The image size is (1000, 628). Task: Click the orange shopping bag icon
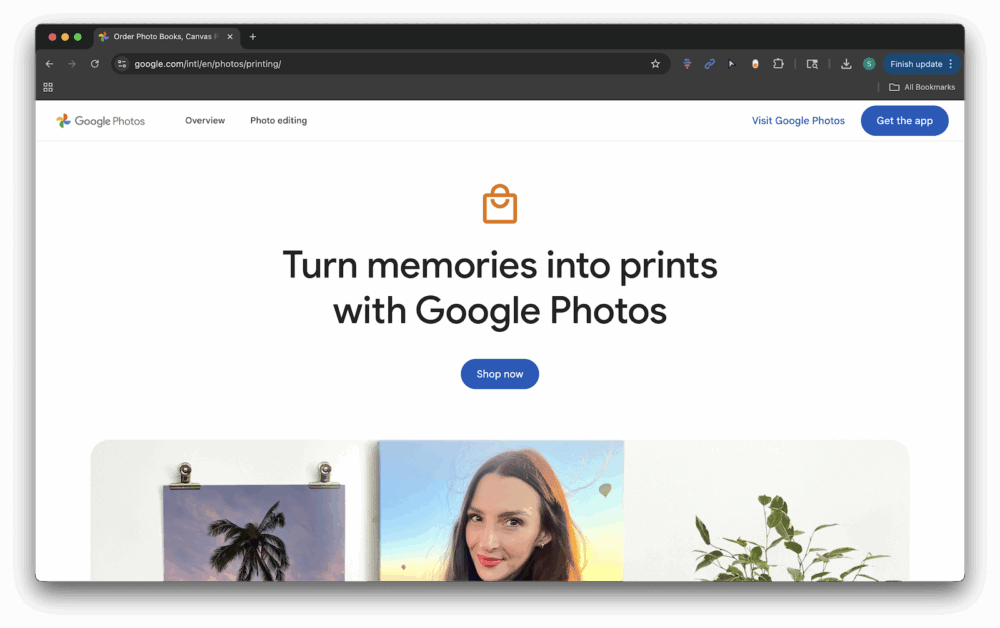[499, 204]
